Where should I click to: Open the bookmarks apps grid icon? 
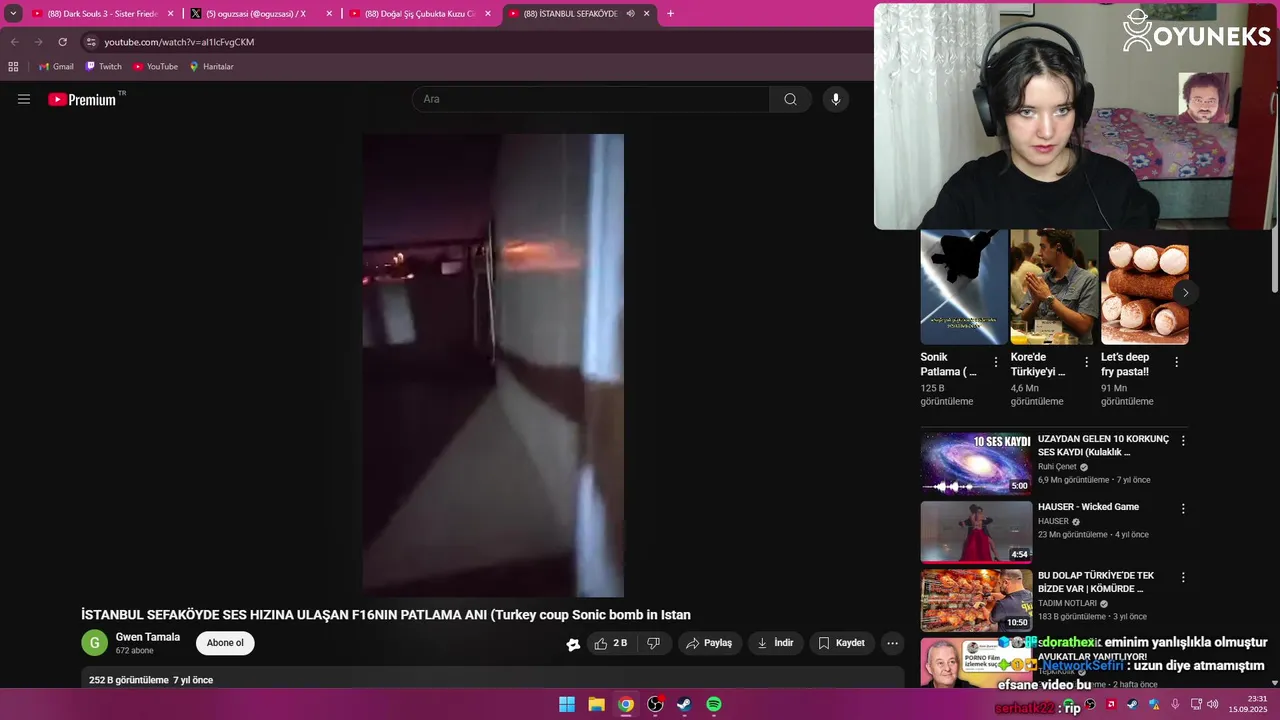point(13,67)
